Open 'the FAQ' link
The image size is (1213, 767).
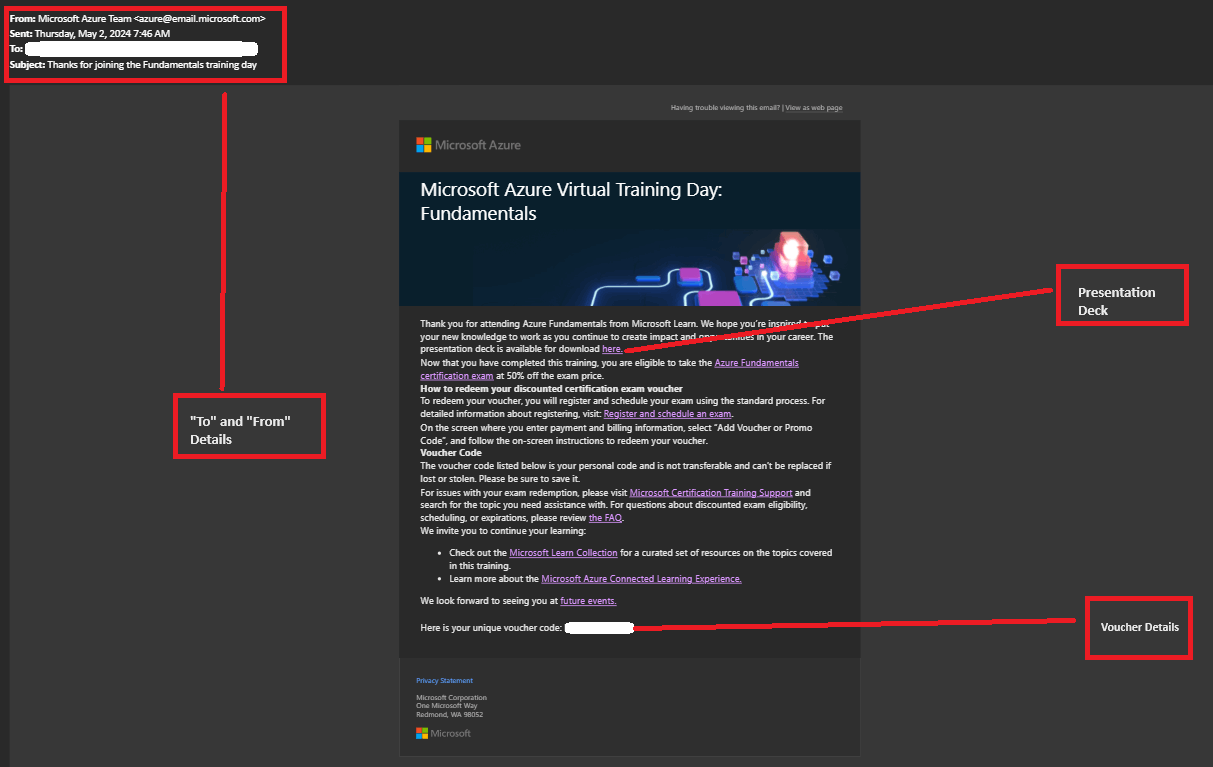pyautogui.click(x=606, y=518)
